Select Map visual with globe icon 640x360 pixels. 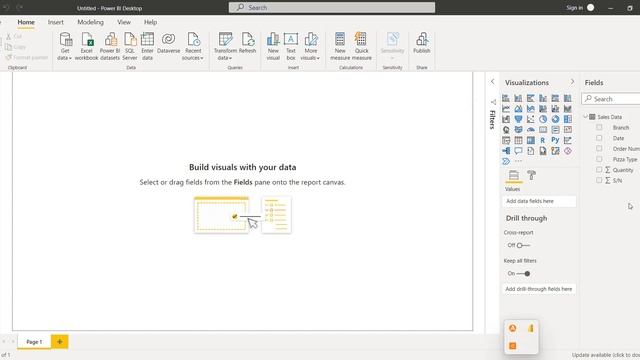506,130
